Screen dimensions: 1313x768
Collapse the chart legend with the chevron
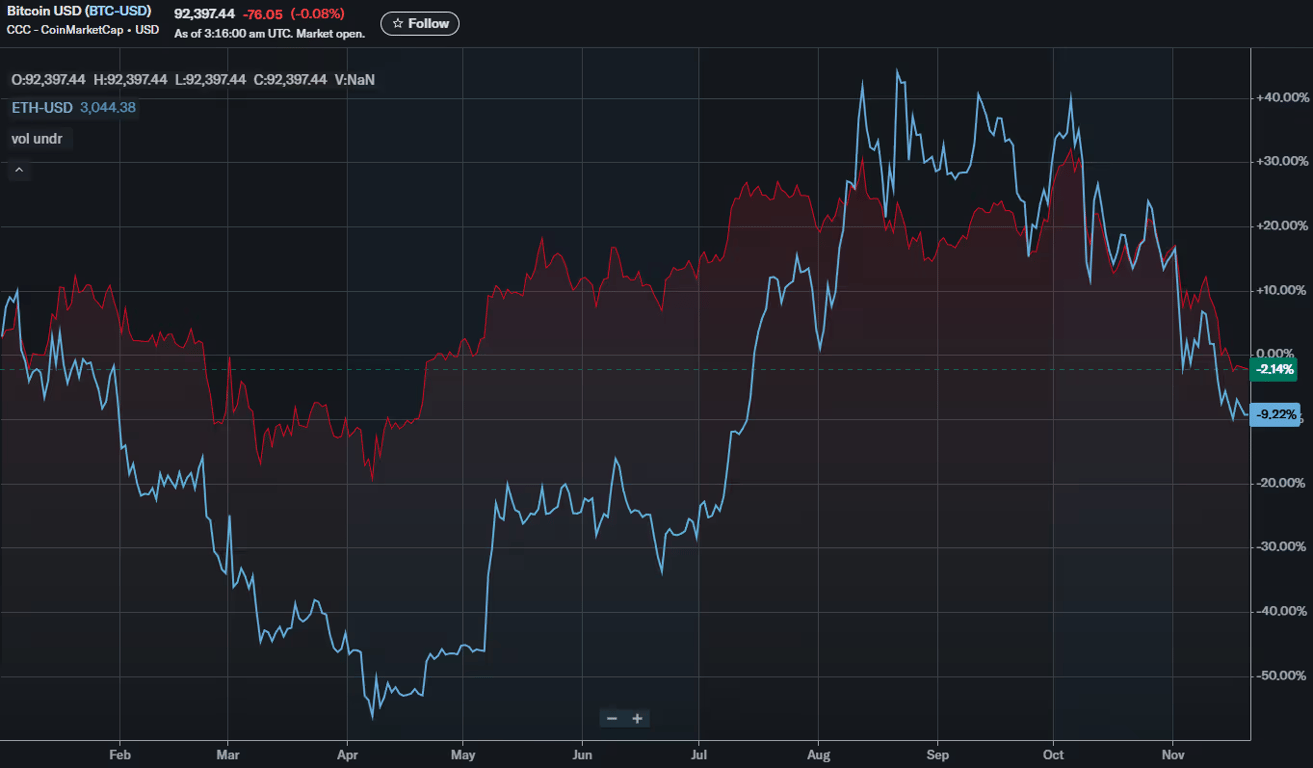point(19,170)
